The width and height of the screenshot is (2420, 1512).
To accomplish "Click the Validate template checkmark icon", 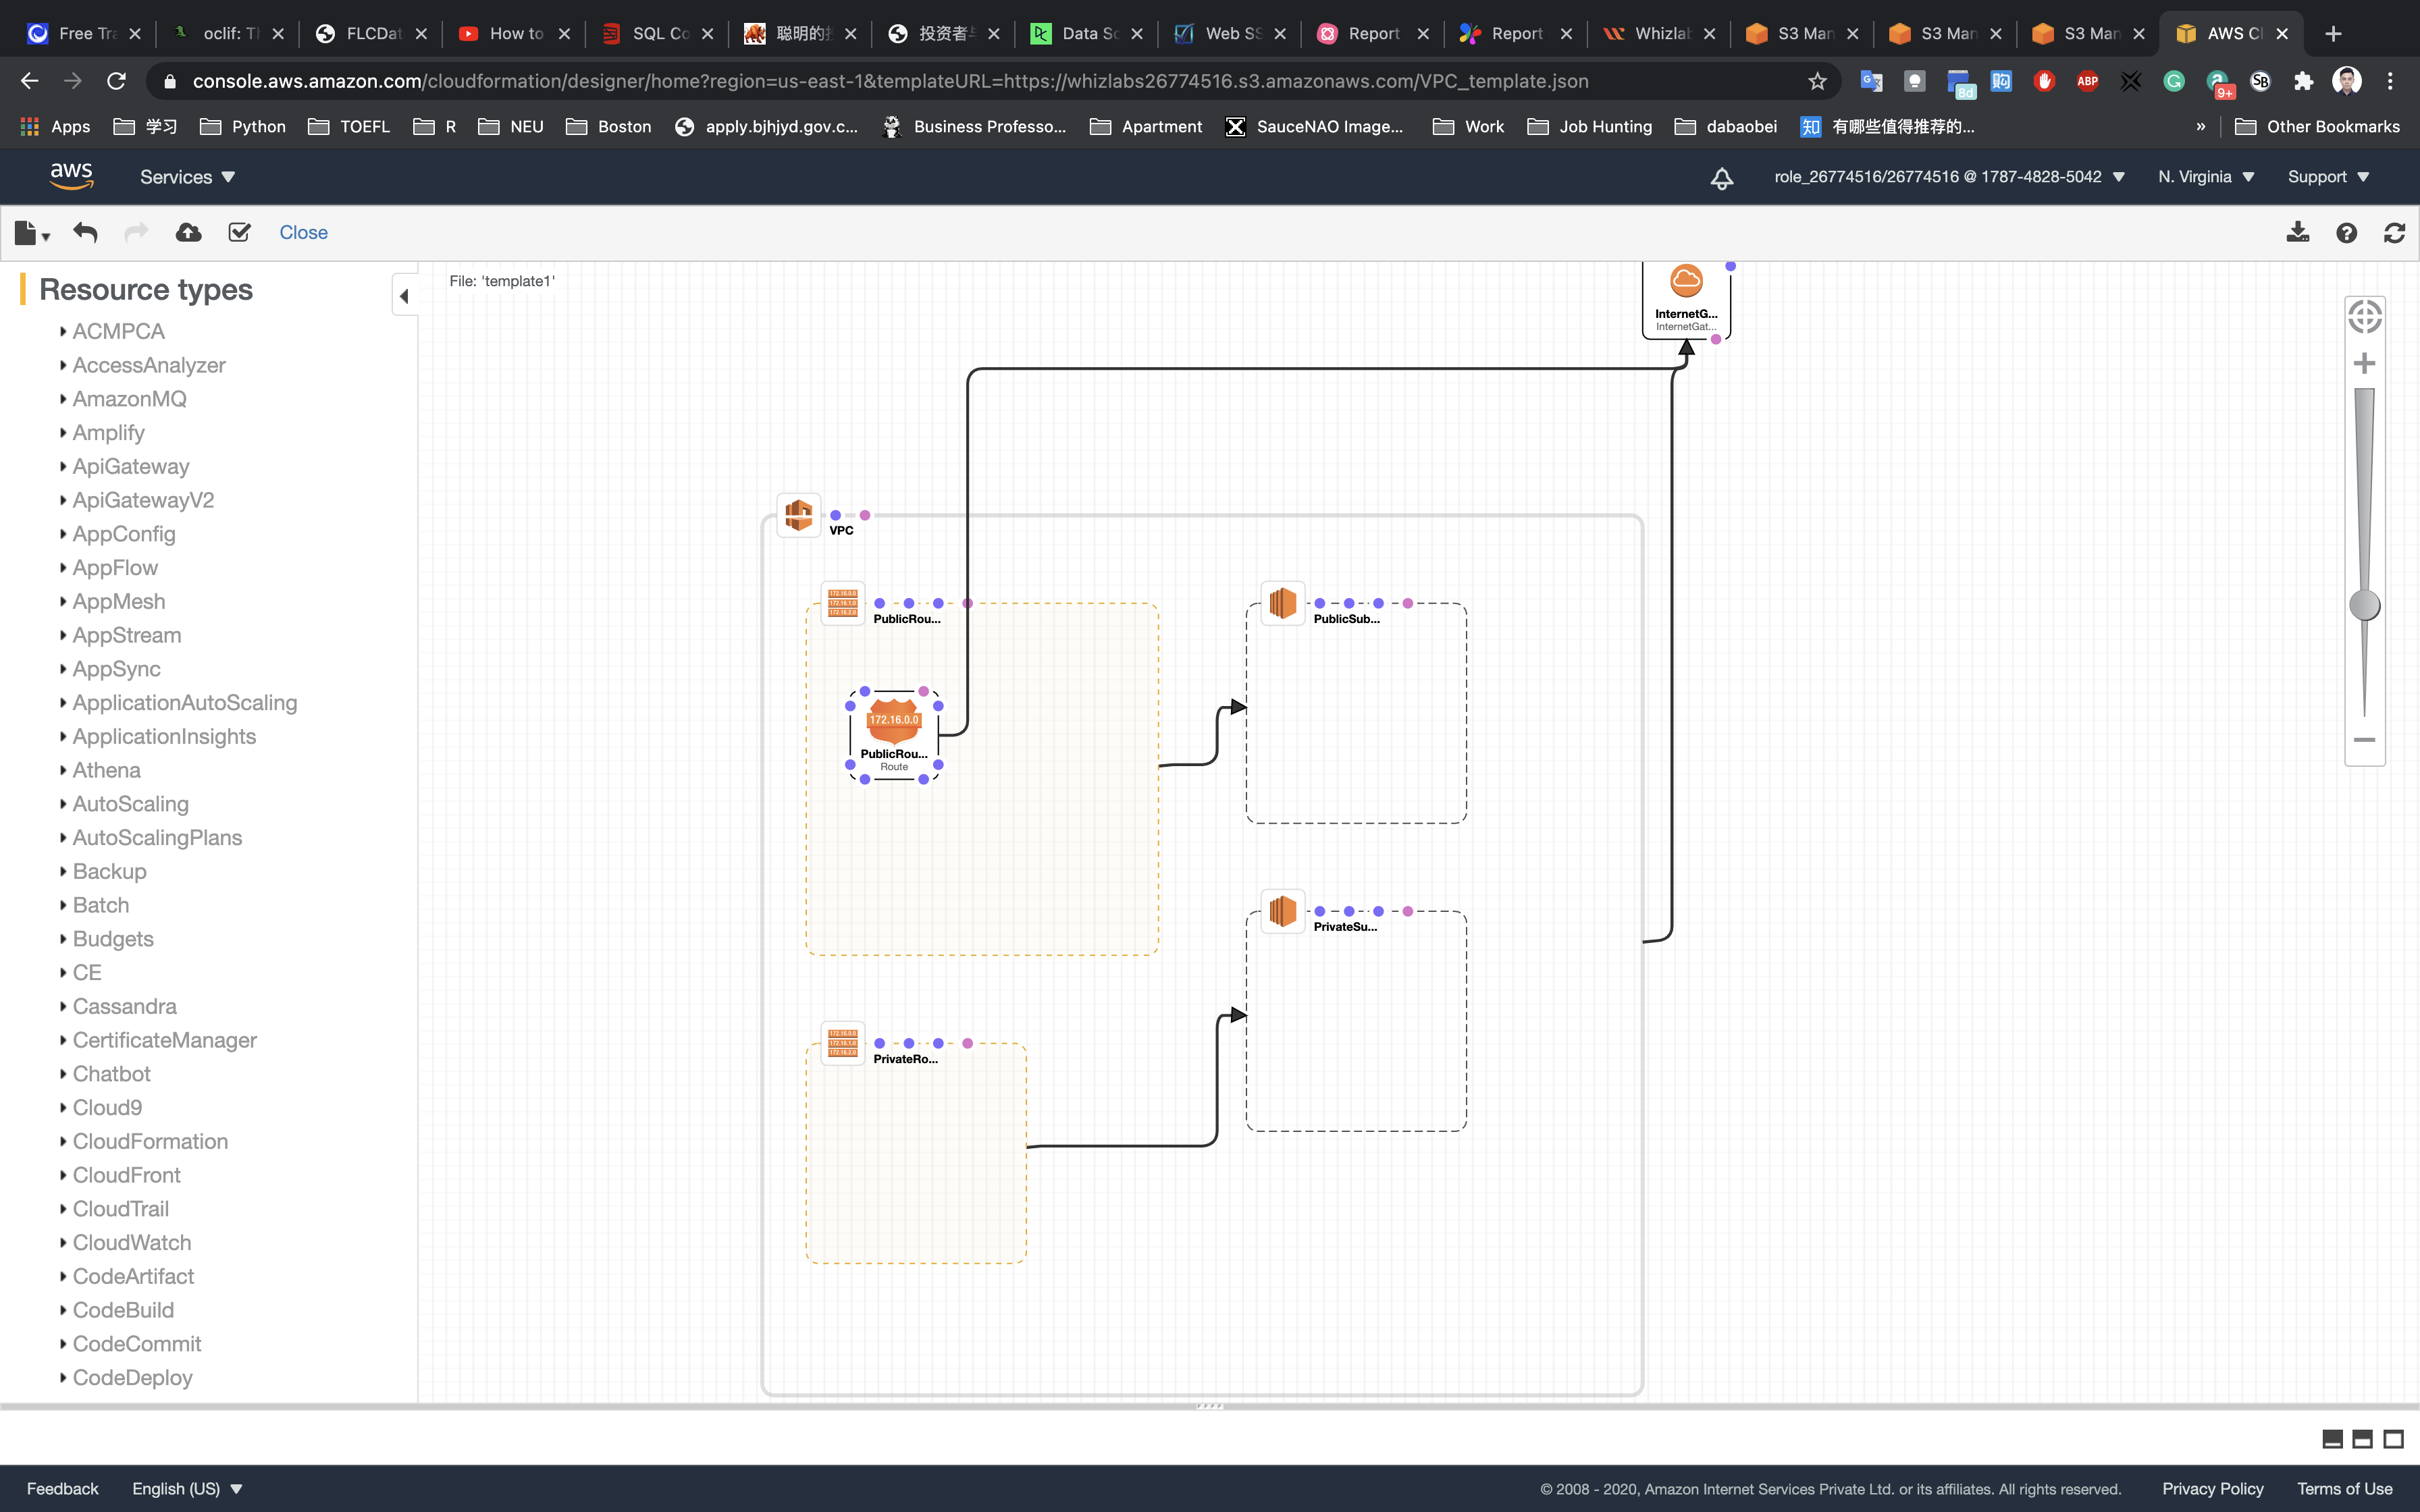I will click(x=239, y=233).
